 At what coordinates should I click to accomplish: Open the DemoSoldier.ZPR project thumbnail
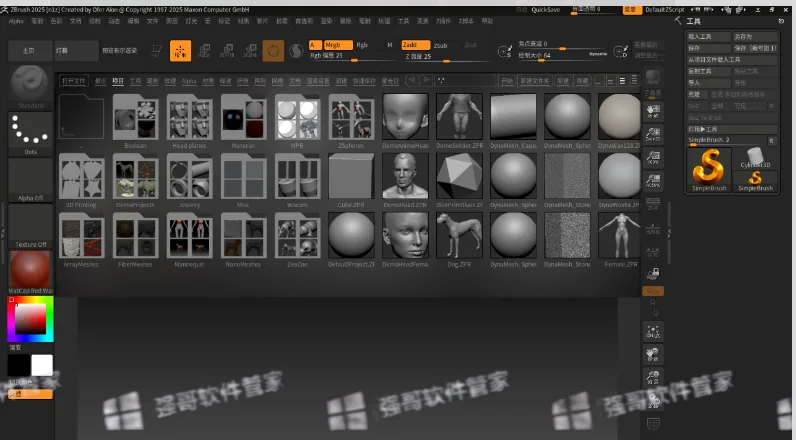pyautogui.click(x=459, y=121)
